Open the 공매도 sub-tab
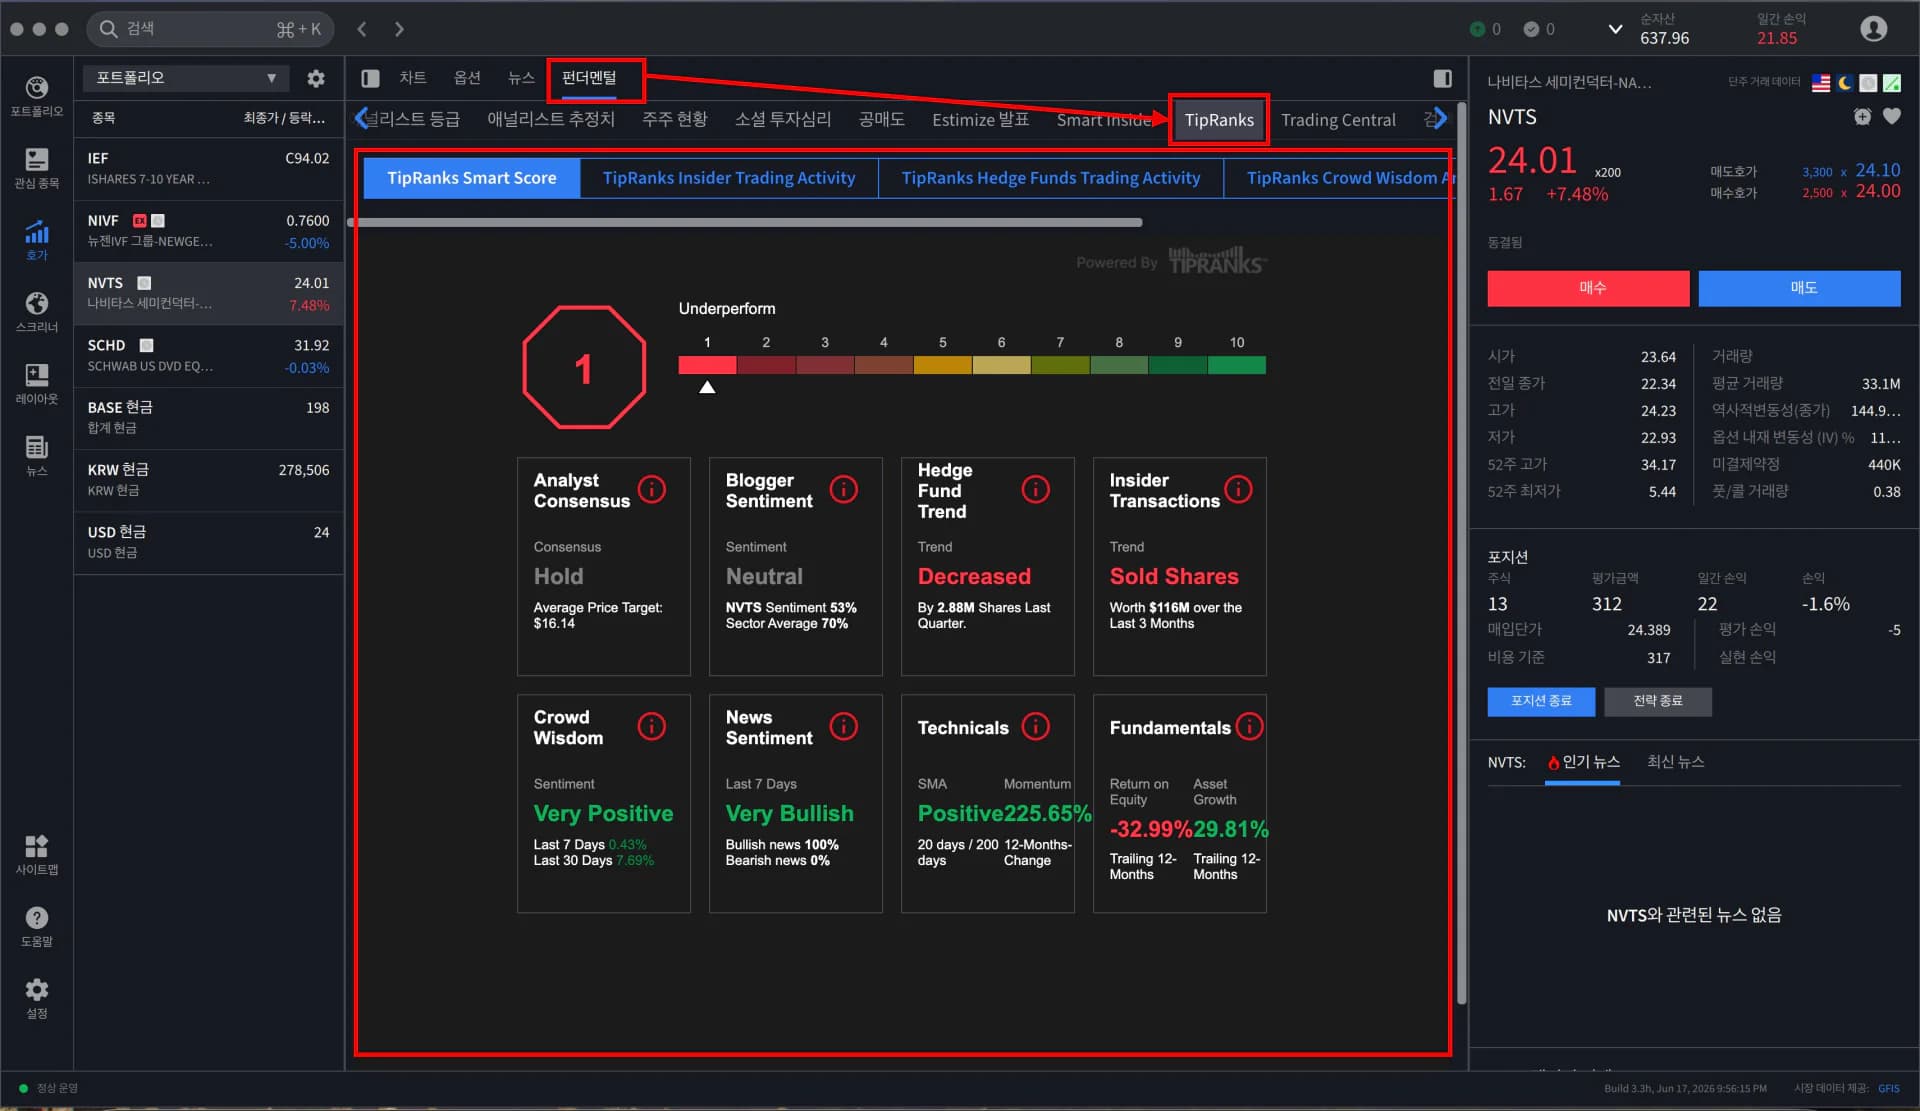Screen dimensions: 1920x1111 [x=881, y=119]
